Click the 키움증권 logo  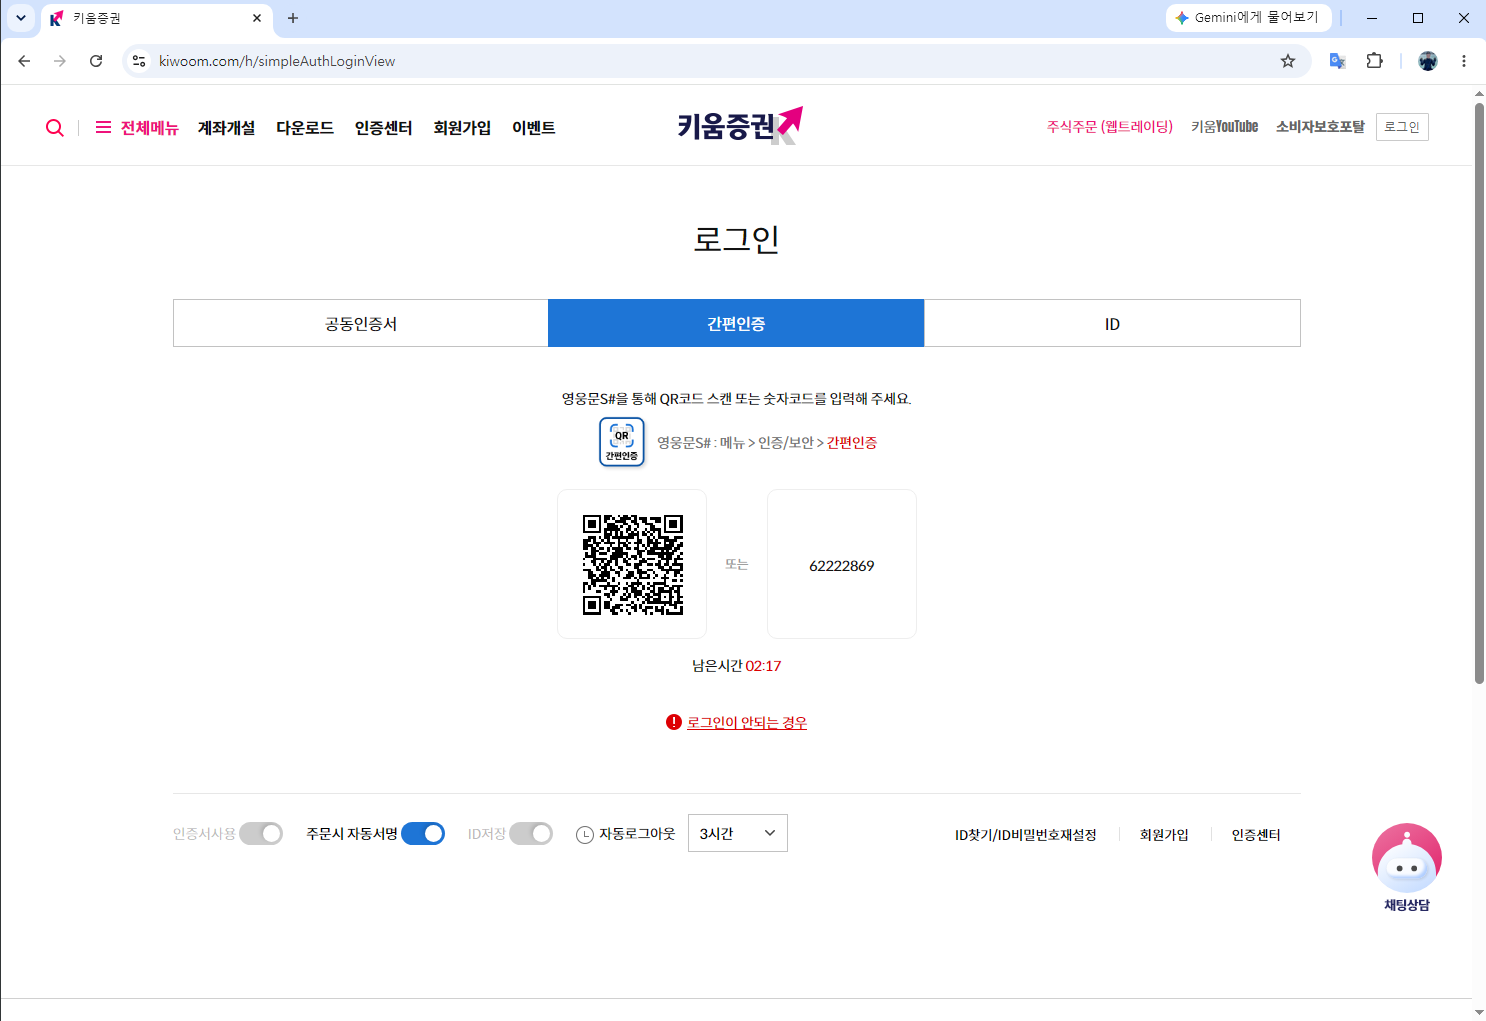coord(740,126)
